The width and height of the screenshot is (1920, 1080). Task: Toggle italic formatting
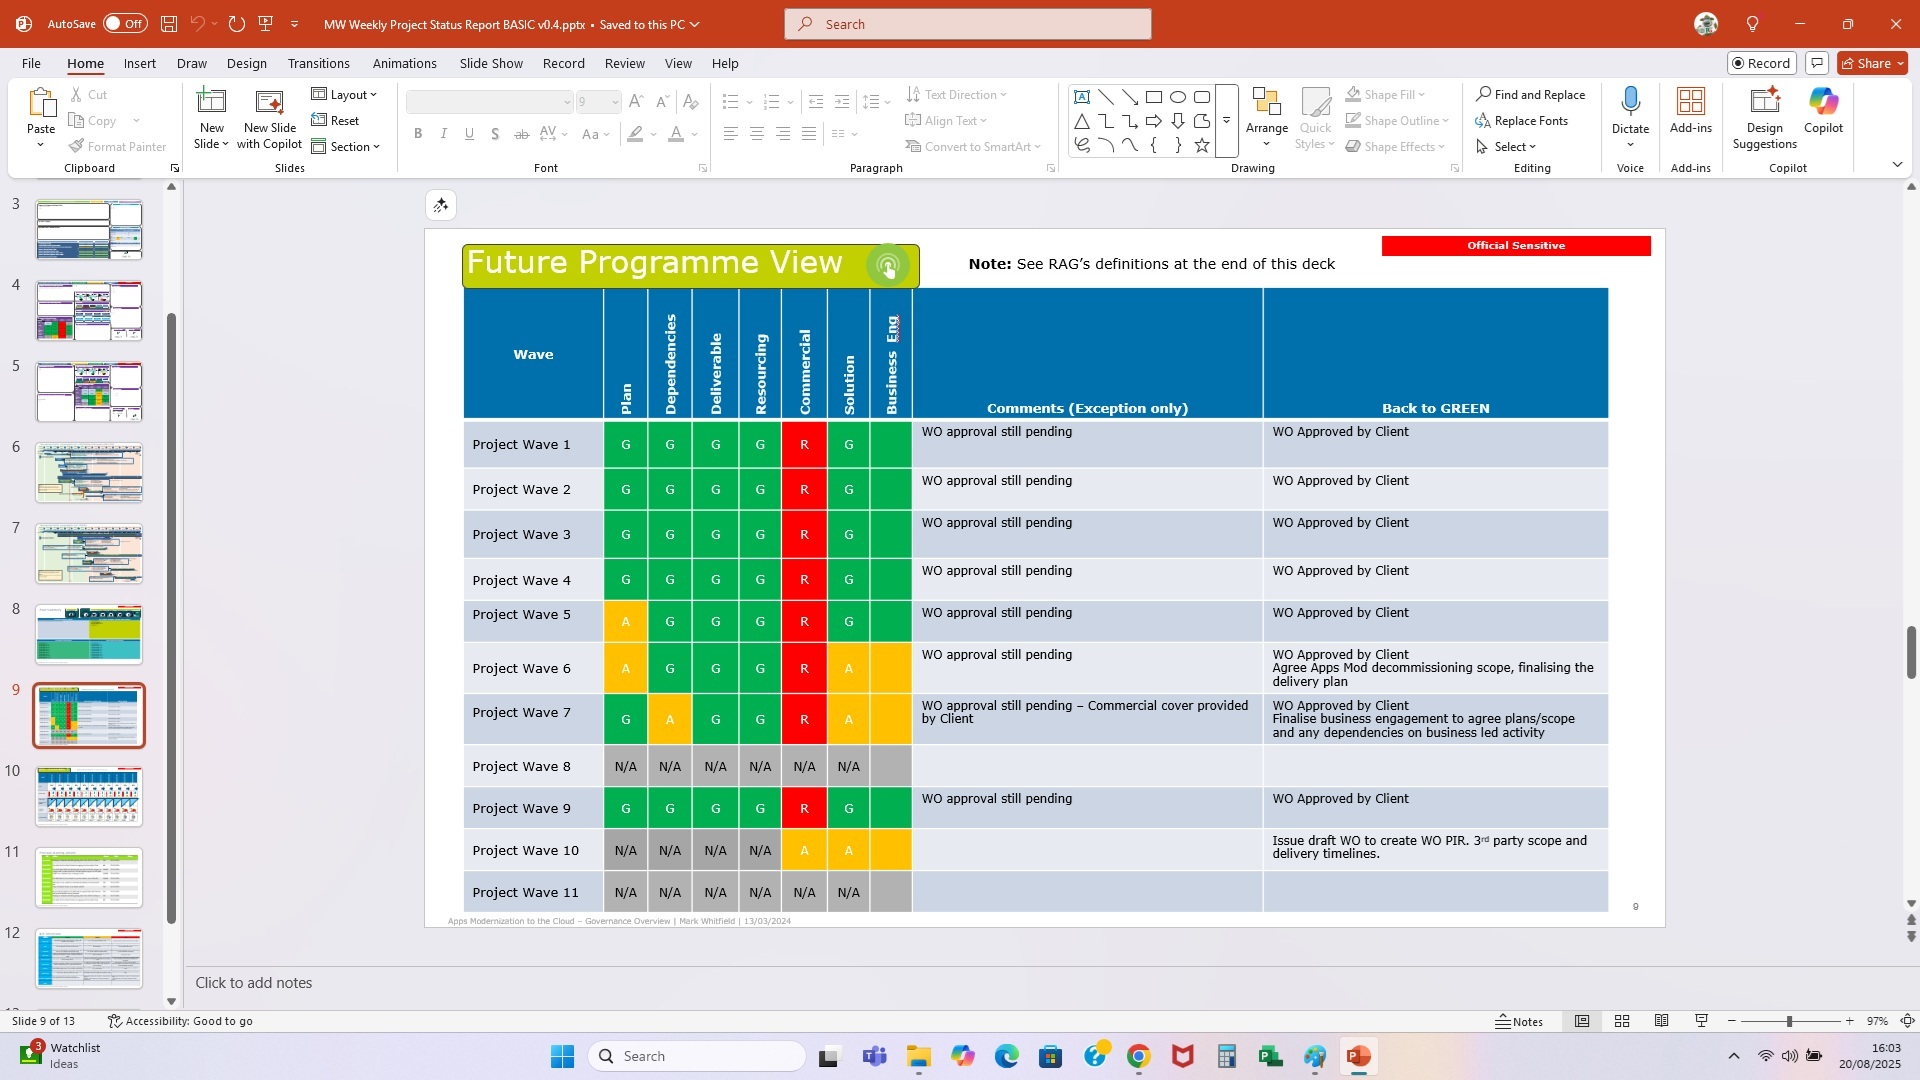[x=443, y=133]
